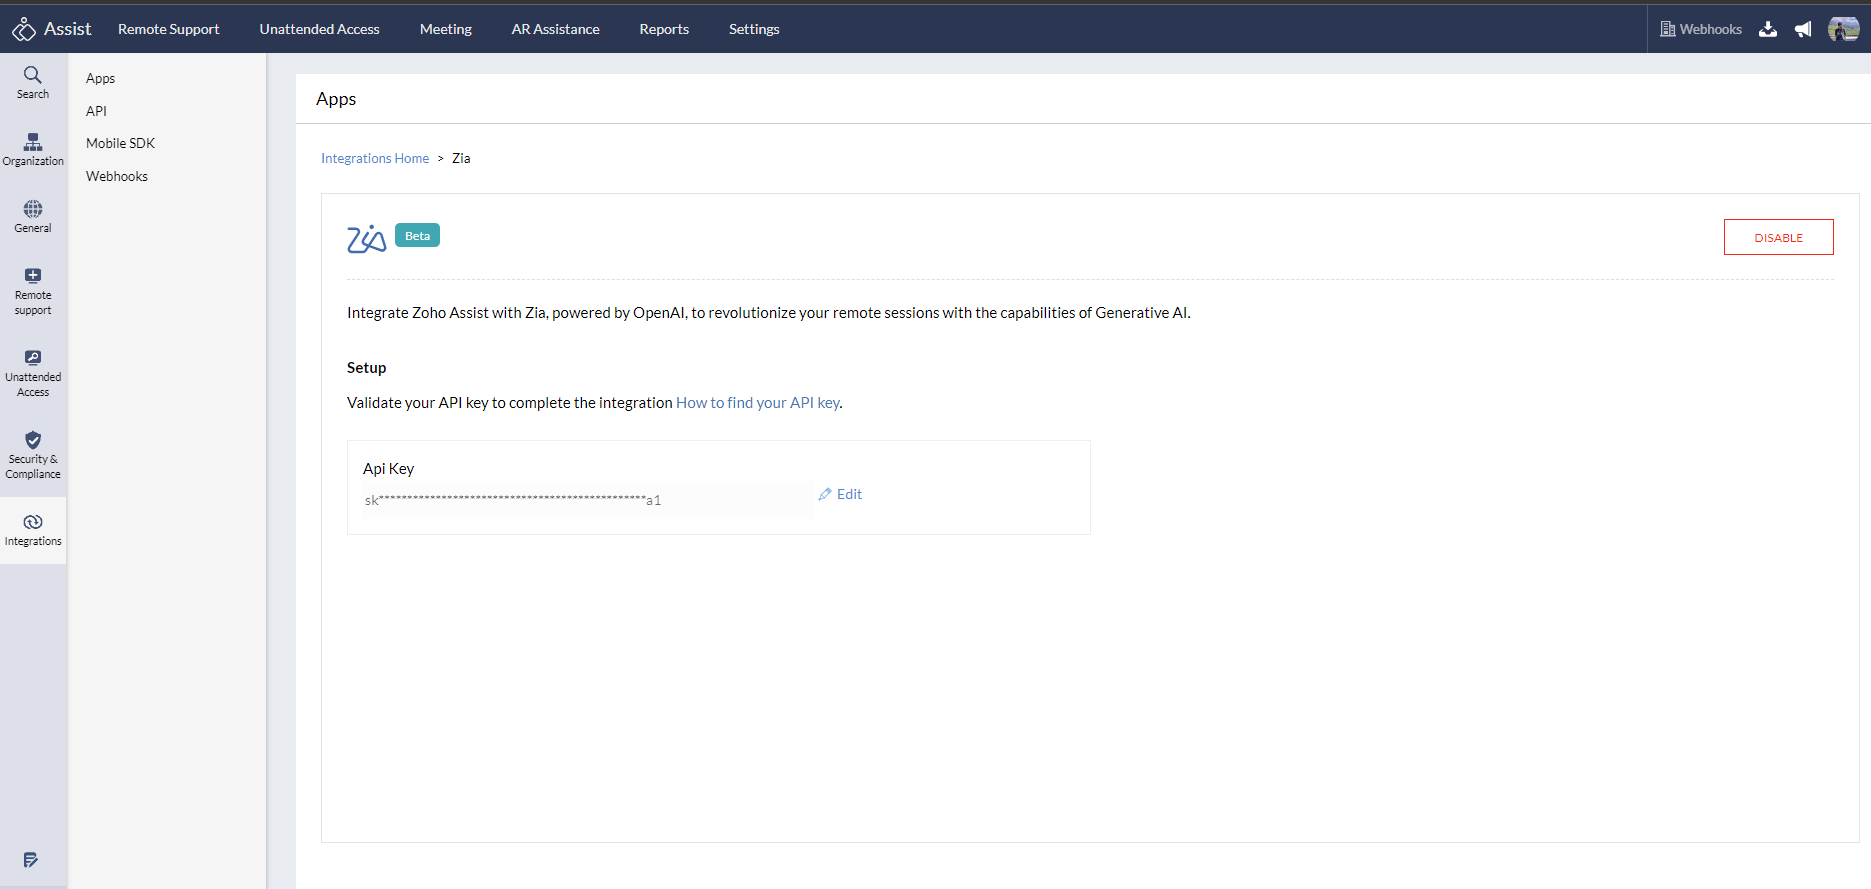Click the download icon in top bar
Viewport: 1871px width, 889px height.
point(1768,29)
